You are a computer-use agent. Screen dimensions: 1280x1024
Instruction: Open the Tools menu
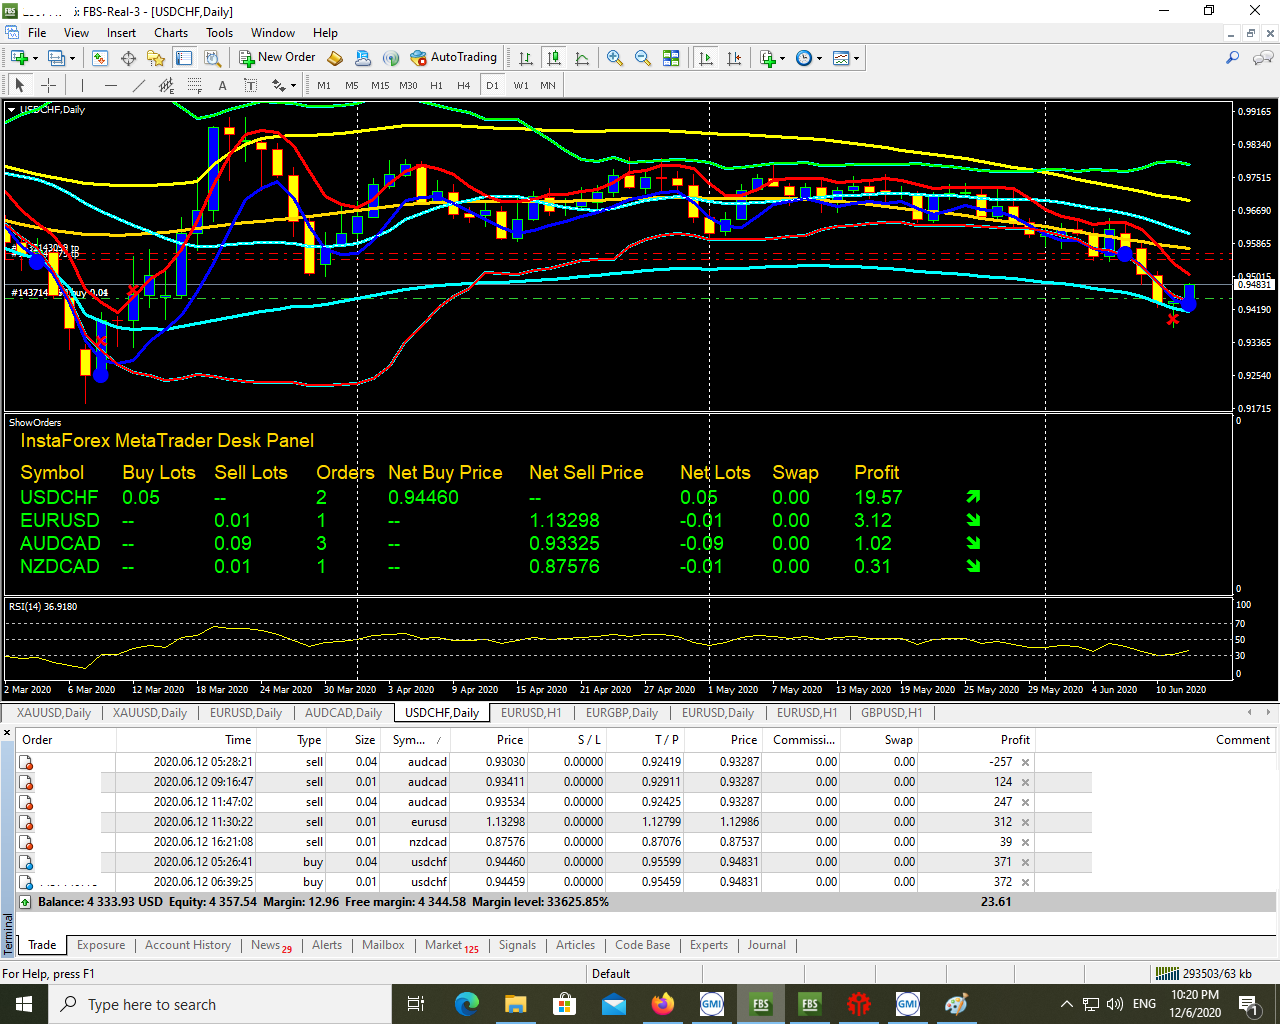(219, 32)
